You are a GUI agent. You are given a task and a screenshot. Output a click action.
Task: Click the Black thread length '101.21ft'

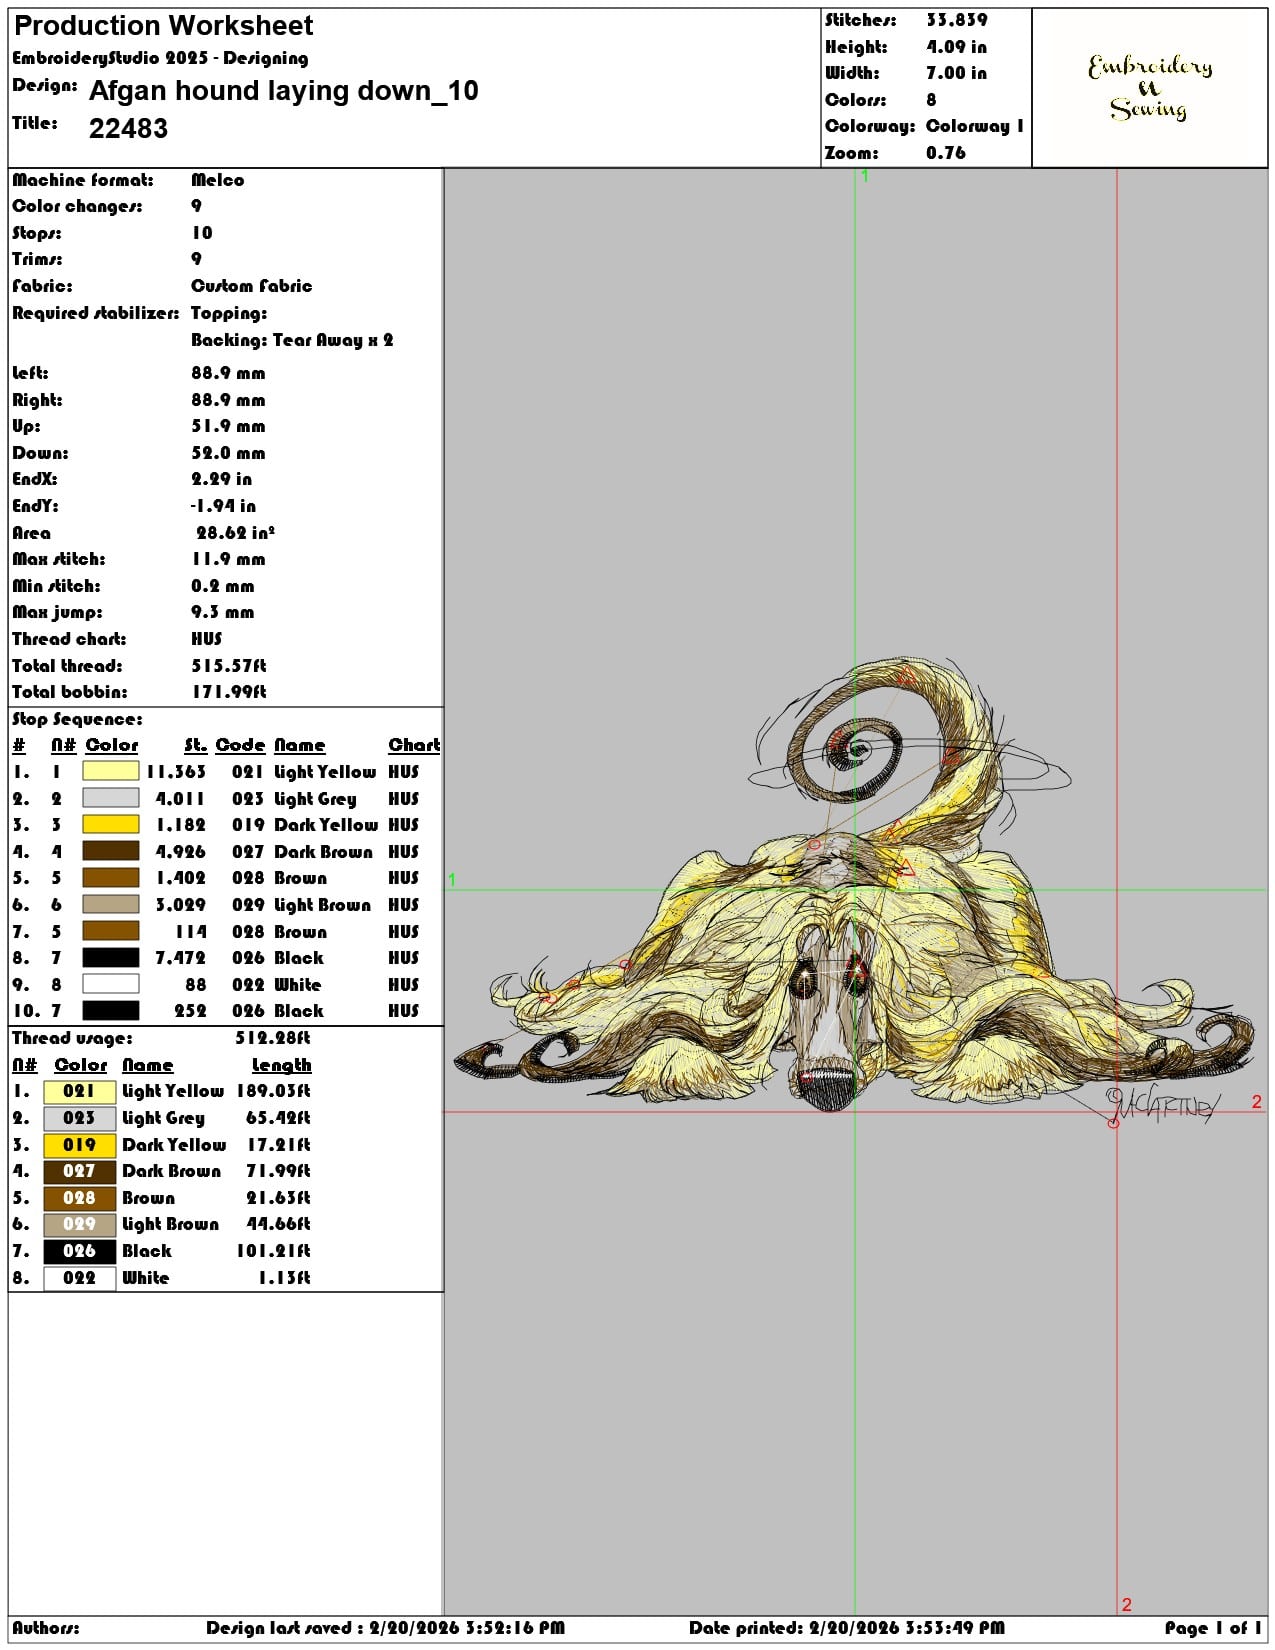coord(273,1251)
